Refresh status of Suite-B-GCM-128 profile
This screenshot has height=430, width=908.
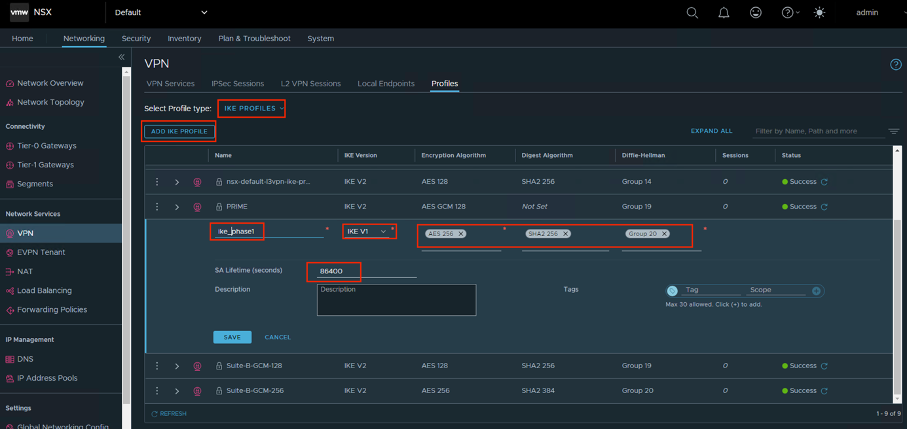(x=825, y=366)
